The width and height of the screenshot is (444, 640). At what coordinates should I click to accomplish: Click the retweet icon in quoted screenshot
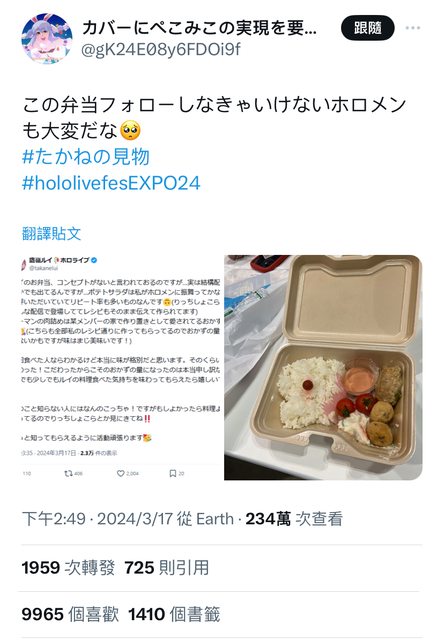pyautogui.click(x=68, y=473)
